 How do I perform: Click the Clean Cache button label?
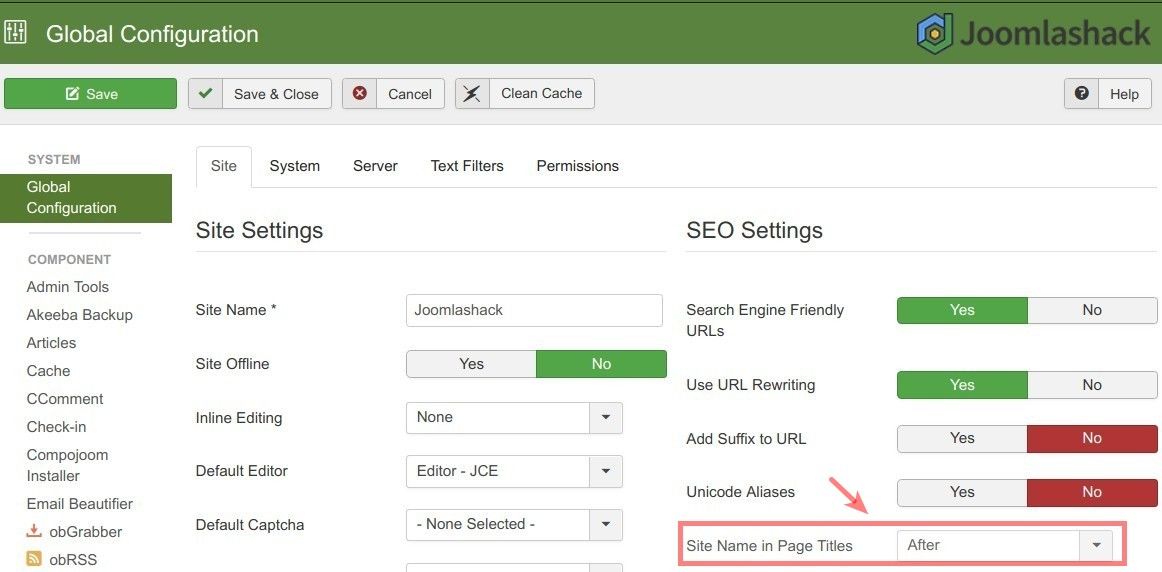(542, 93)
